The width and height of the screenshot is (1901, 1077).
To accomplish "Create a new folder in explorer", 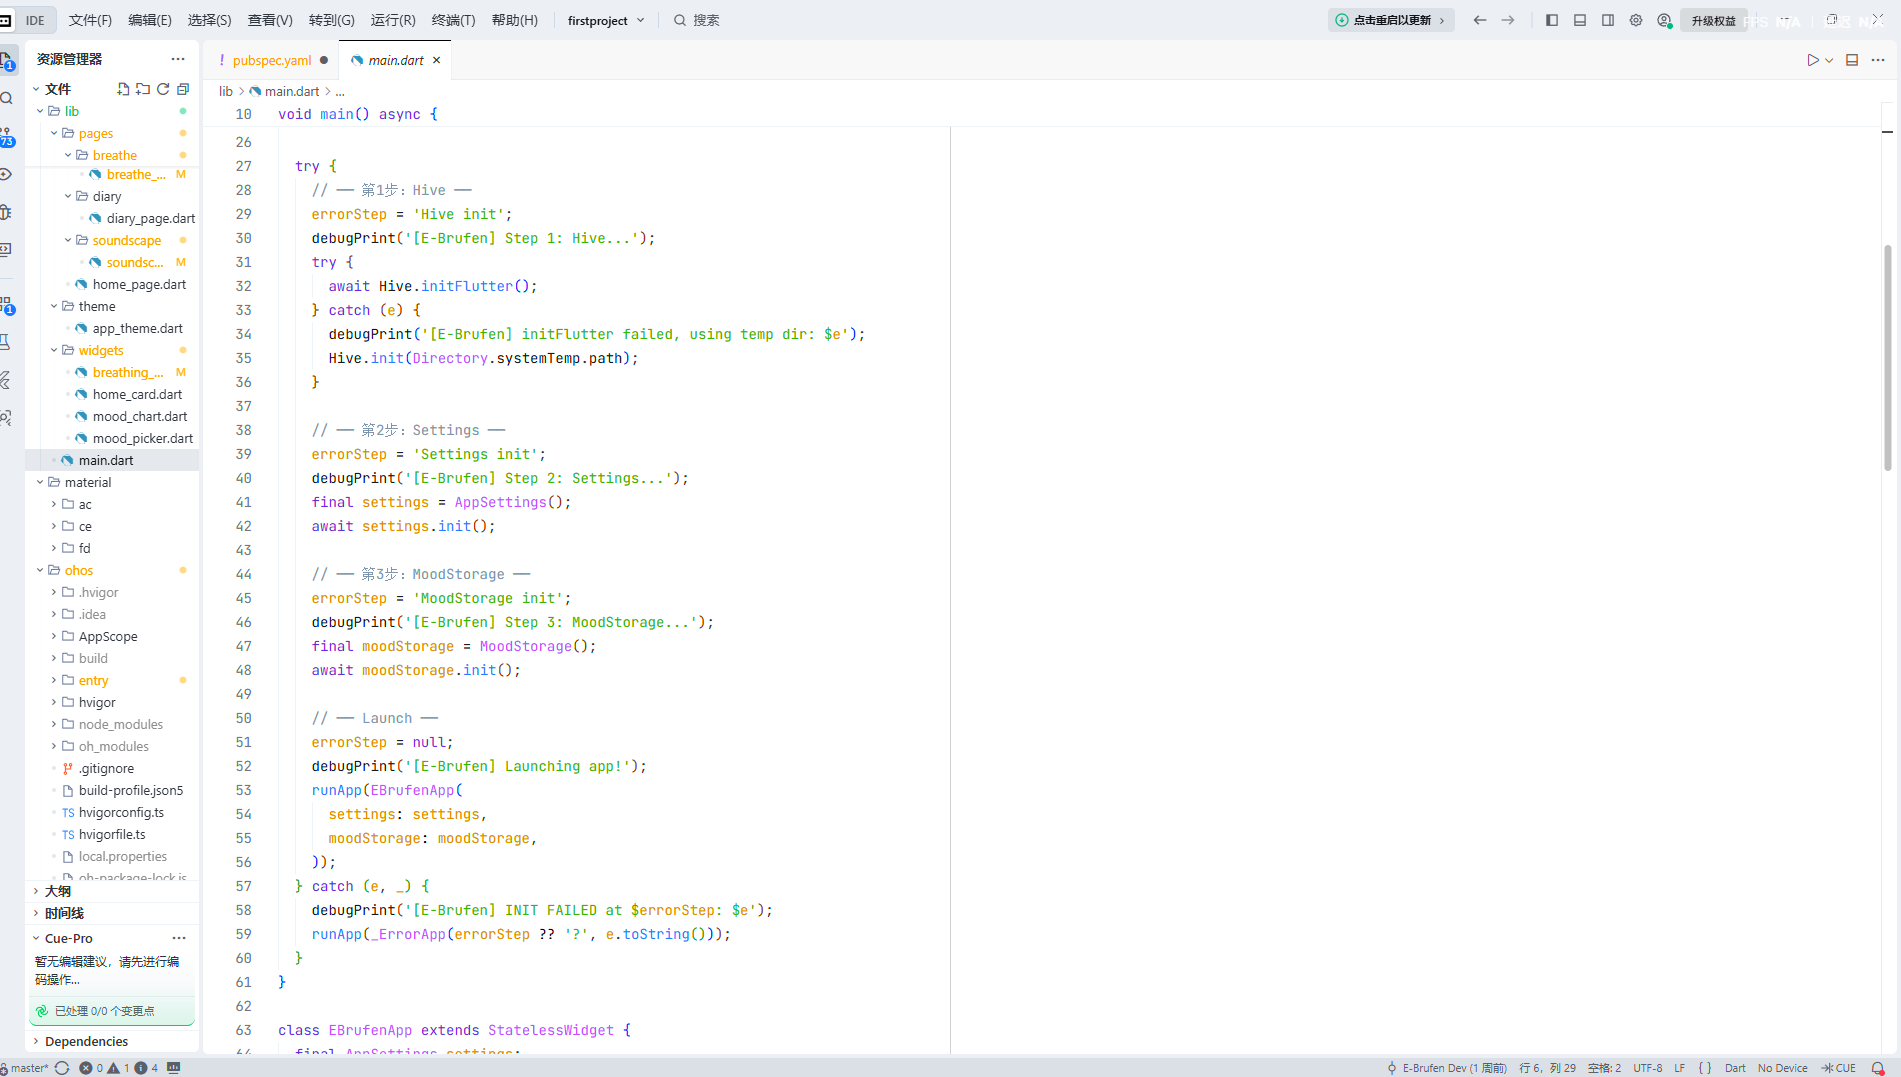I will (143, 89).
